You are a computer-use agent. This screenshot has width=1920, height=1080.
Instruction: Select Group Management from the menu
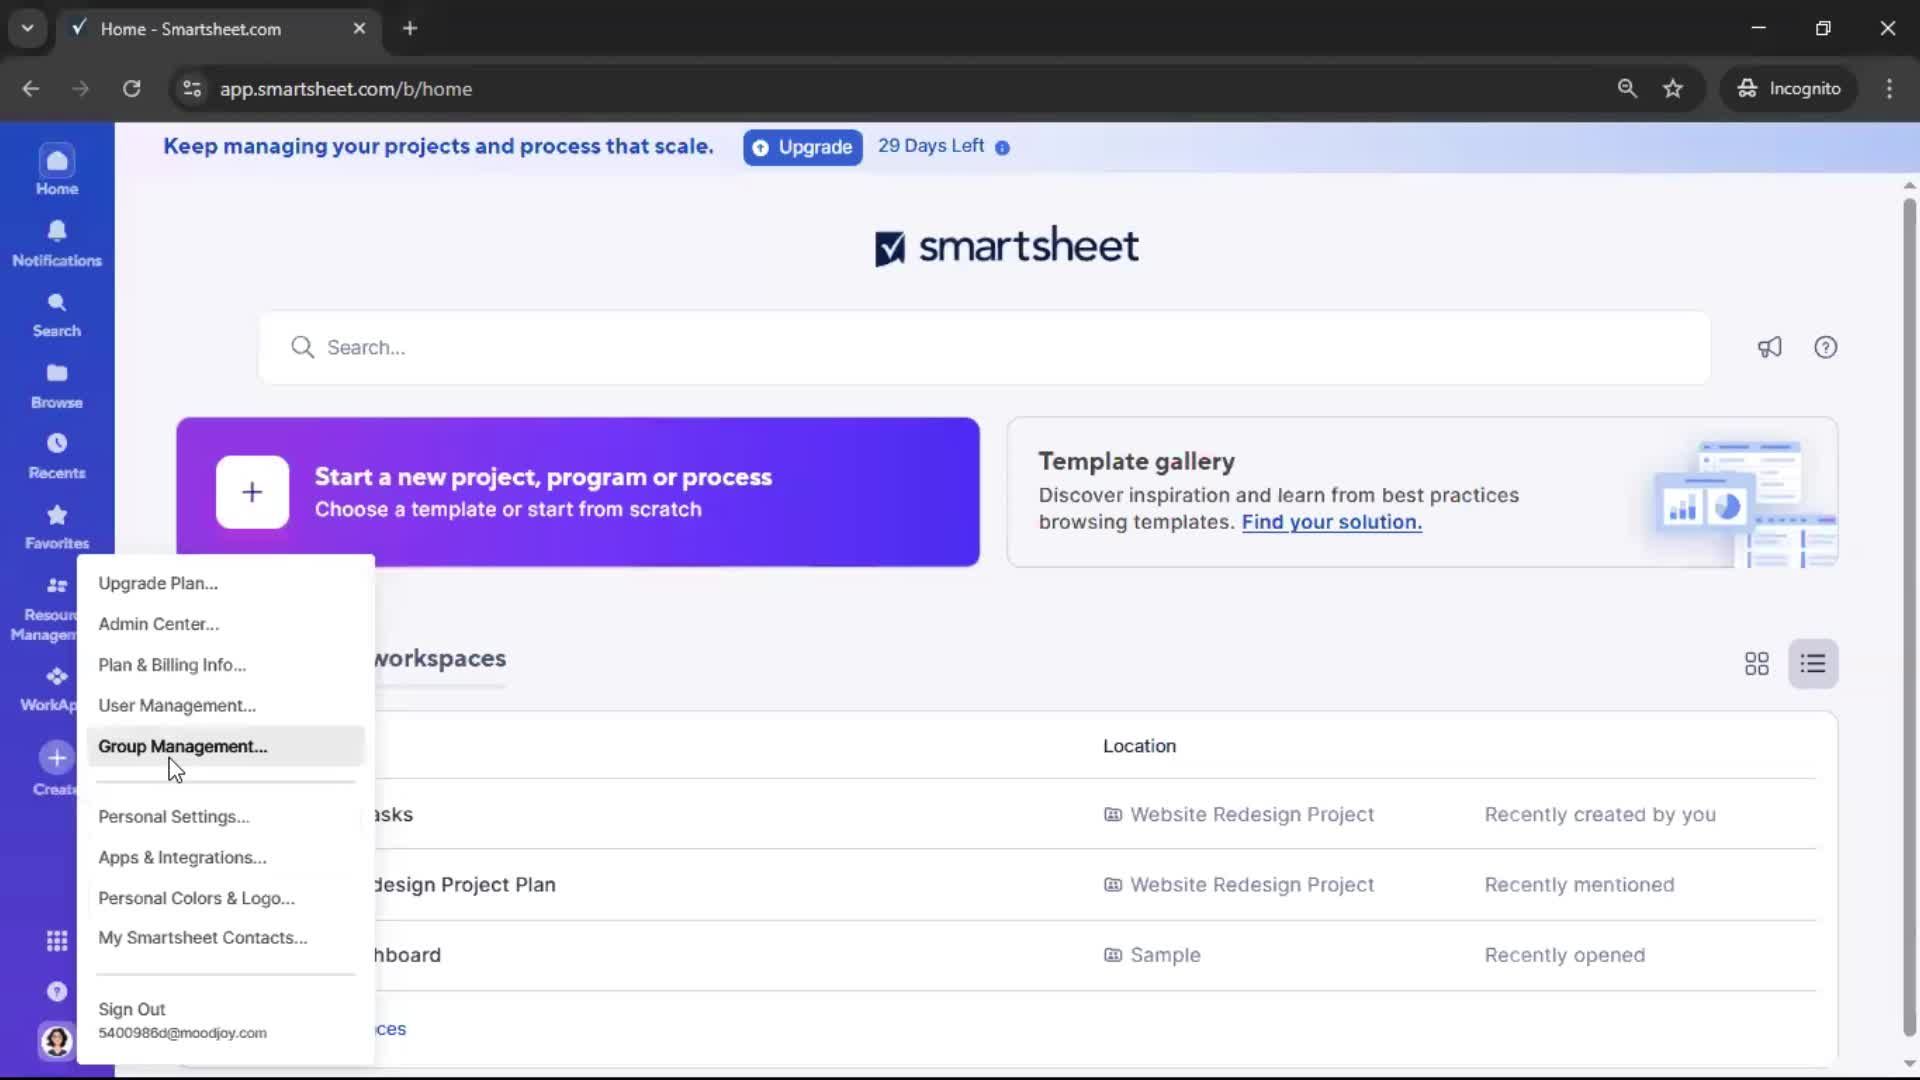(183, 746)
